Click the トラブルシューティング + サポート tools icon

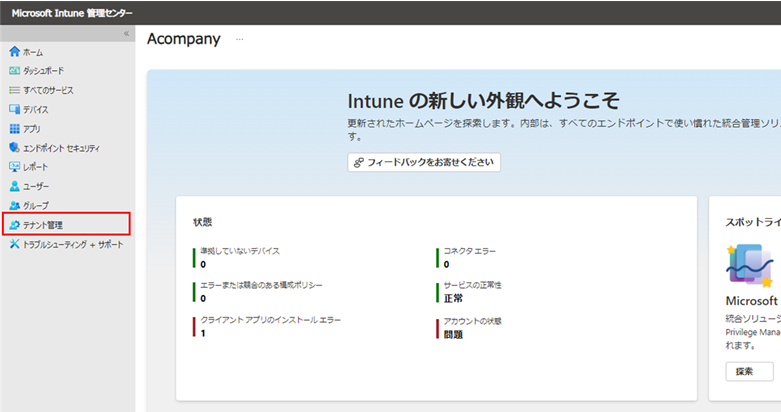click(14, 244)
